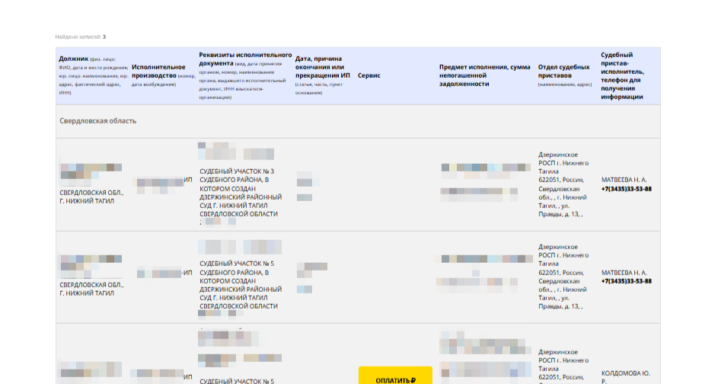Click debtor address in the УЧАСТОК № 3 row

[91, 196]
